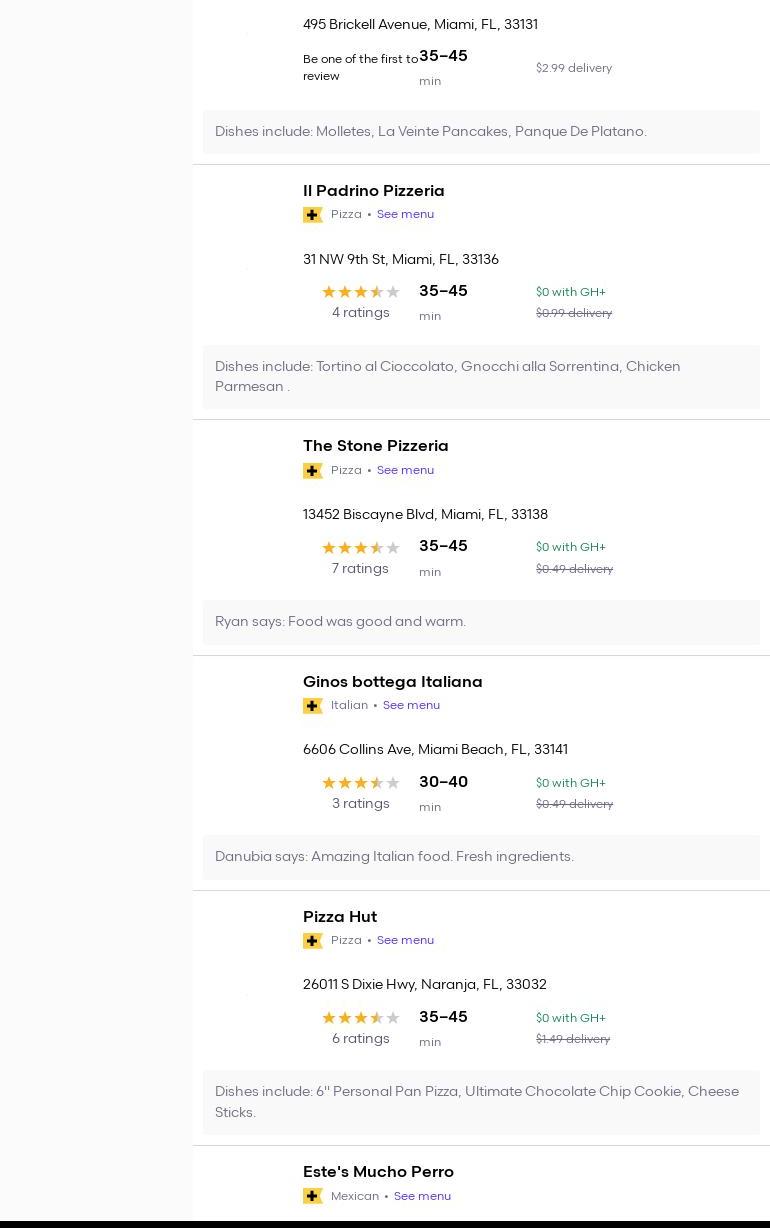770x1228 pixels.
Task: Open See menu link for Pizza Hut
Action: (x=405, y=940)
